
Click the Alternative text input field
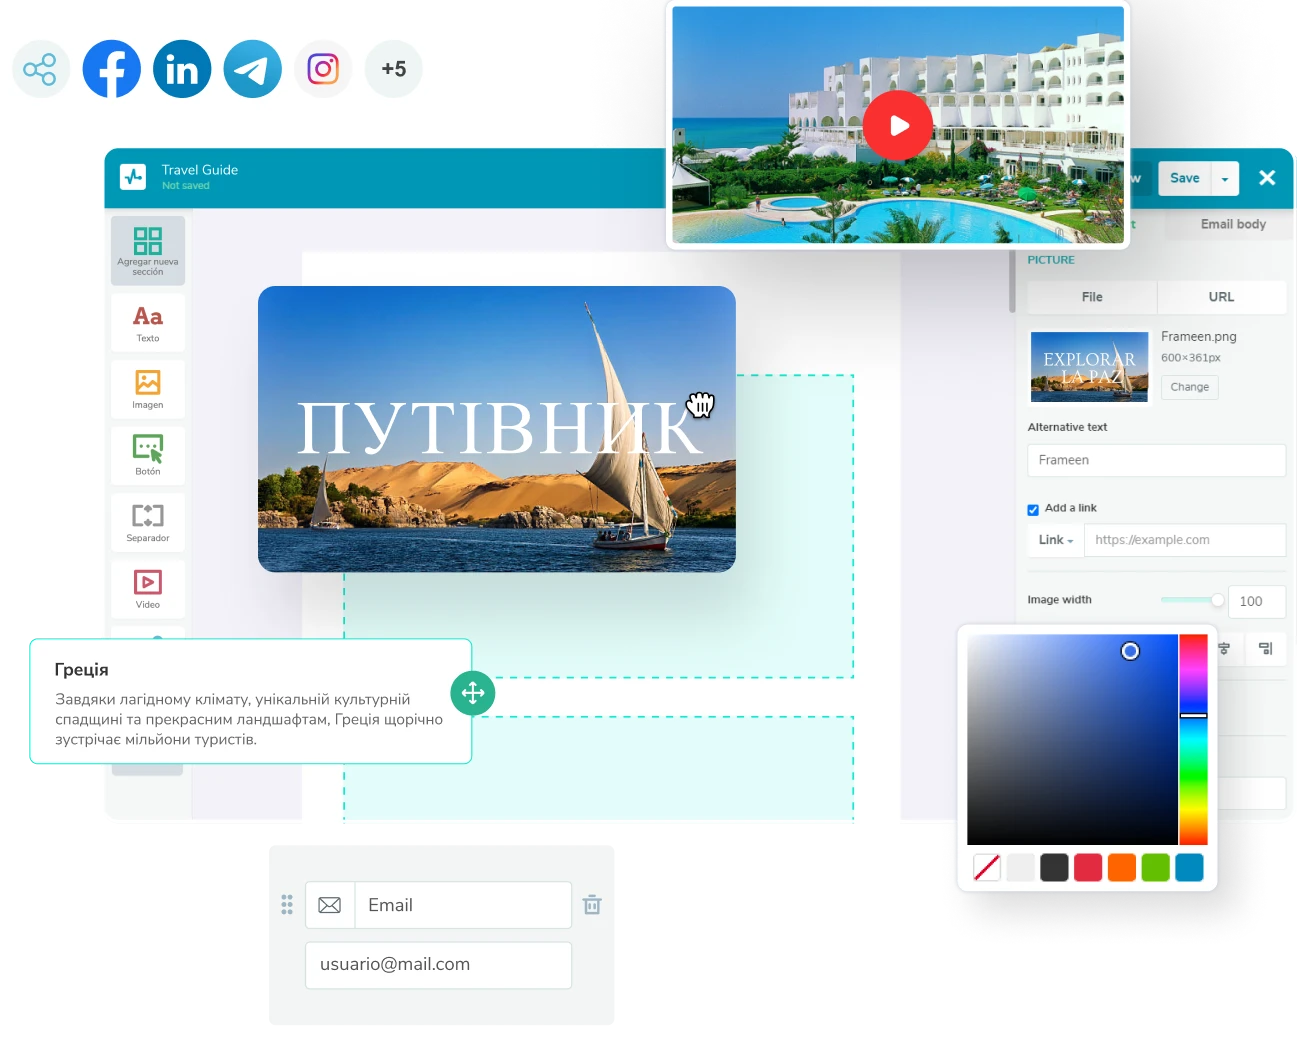[1156, 460]
